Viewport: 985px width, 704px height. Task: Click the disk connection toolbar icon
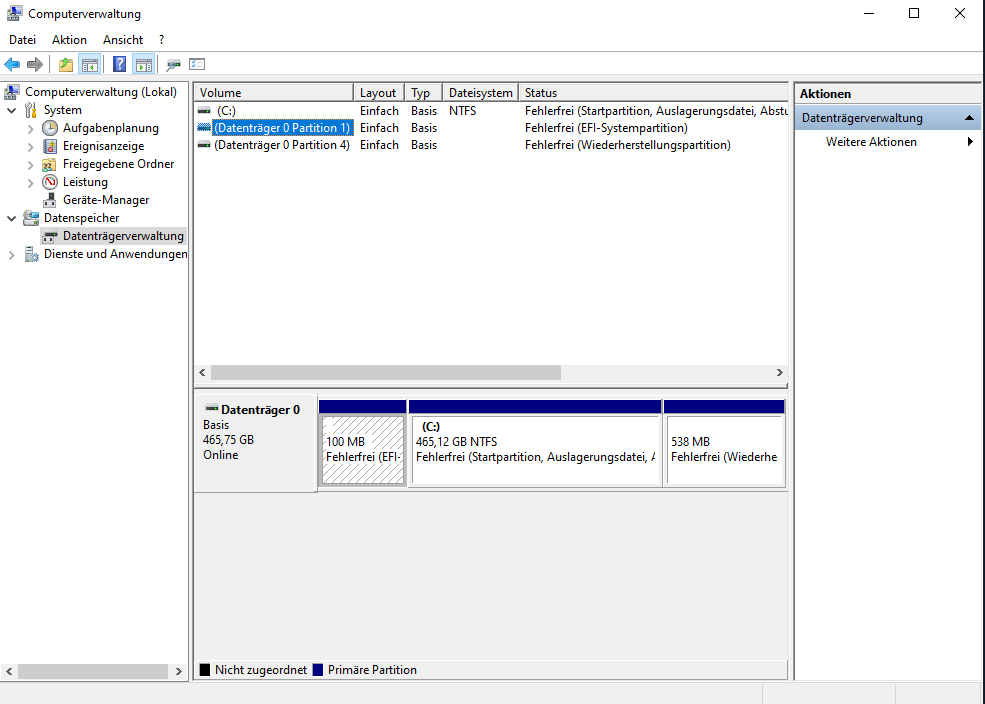coord(173,64)
